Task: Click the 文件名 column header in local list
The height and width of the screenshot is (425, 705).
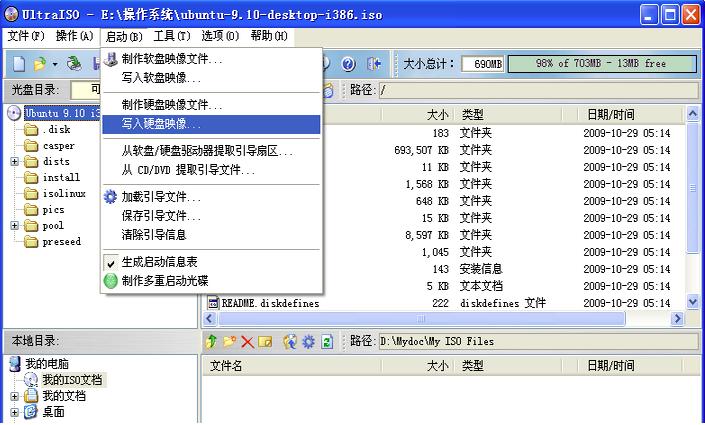Action: pyautogui.click(x=292, y=366)
